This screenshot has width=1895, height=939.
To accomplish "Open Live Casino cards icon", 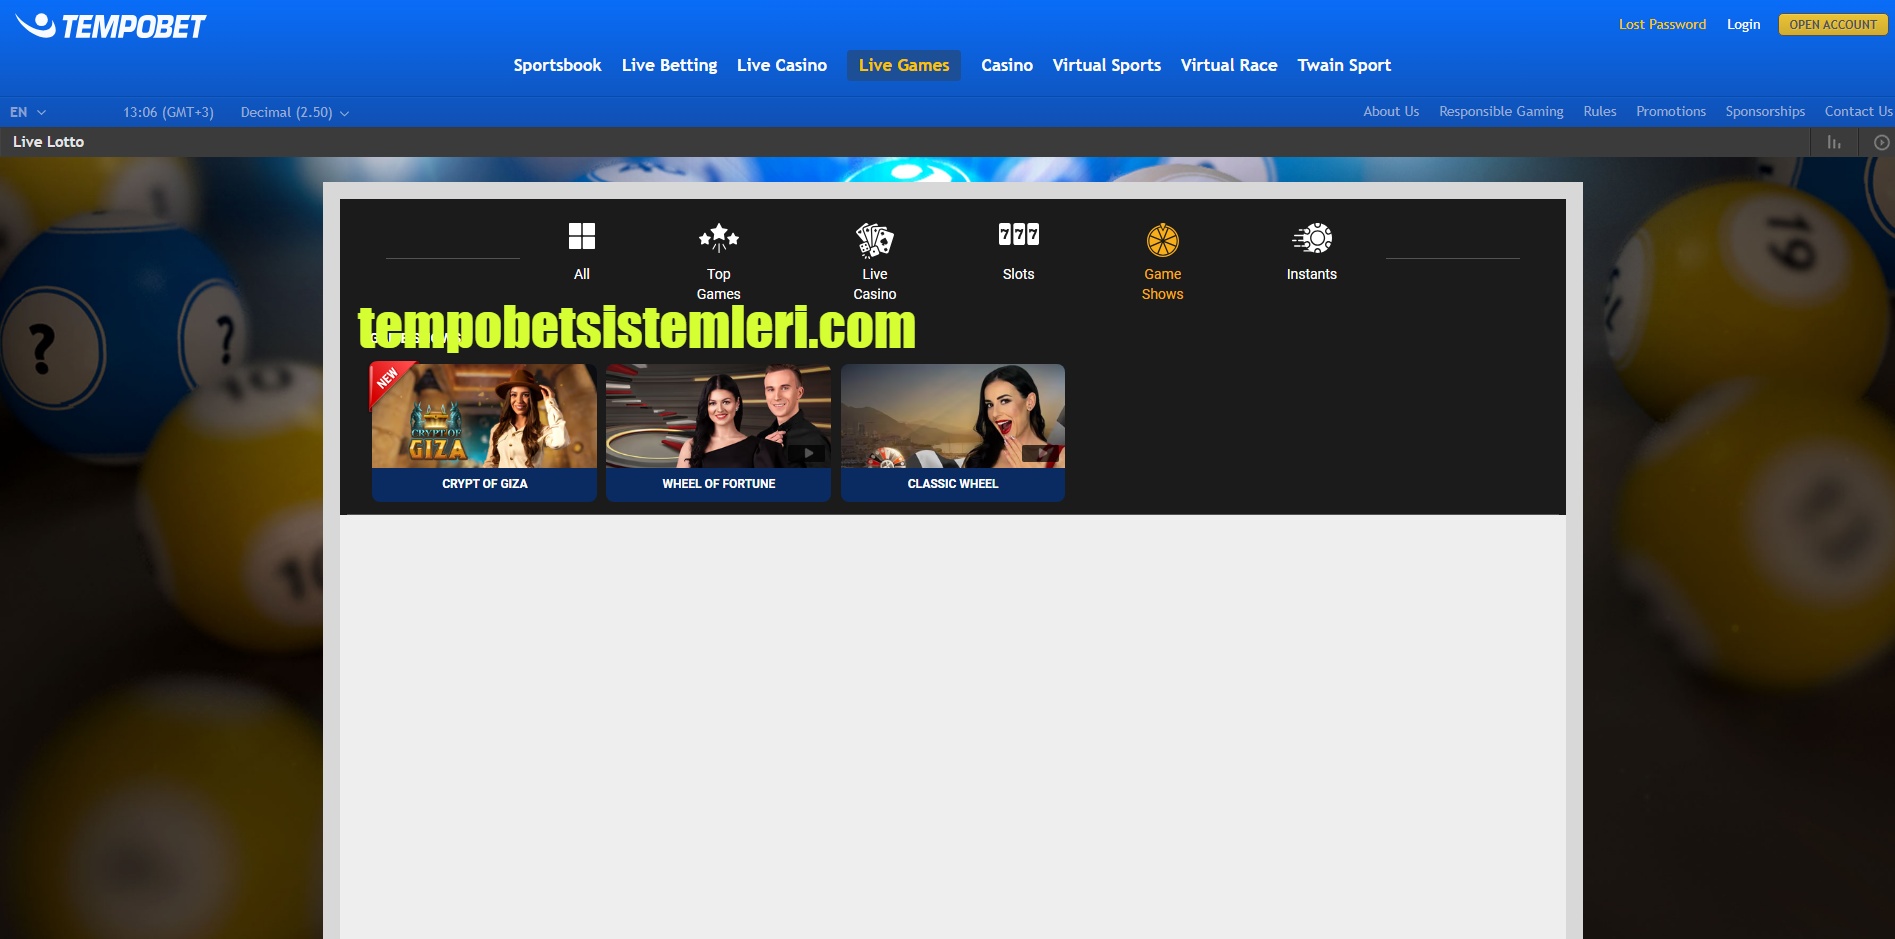I will pyautogui.click(x=875, y=239).
